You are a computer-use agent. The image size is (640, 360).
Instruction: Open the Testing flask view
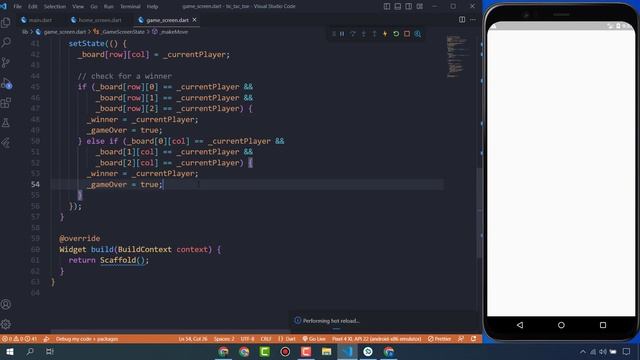pyautogui.click(x=6, y=122)
